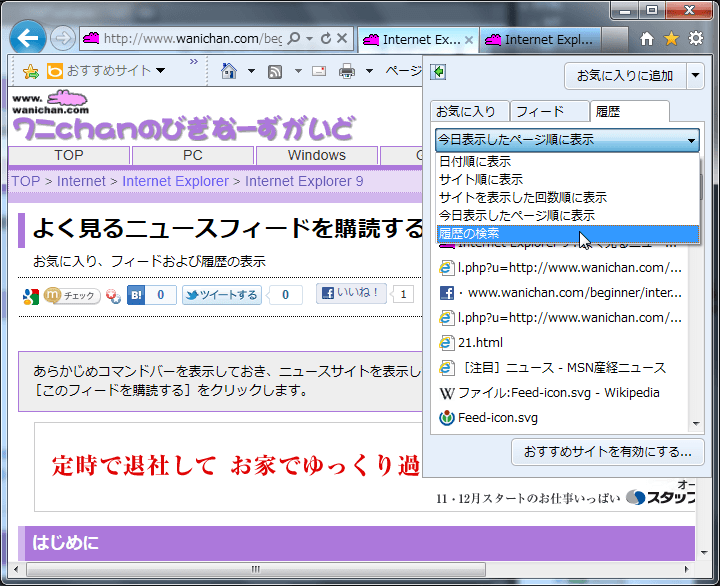Open the Feeds button dropdown arrow

(298, 71)
